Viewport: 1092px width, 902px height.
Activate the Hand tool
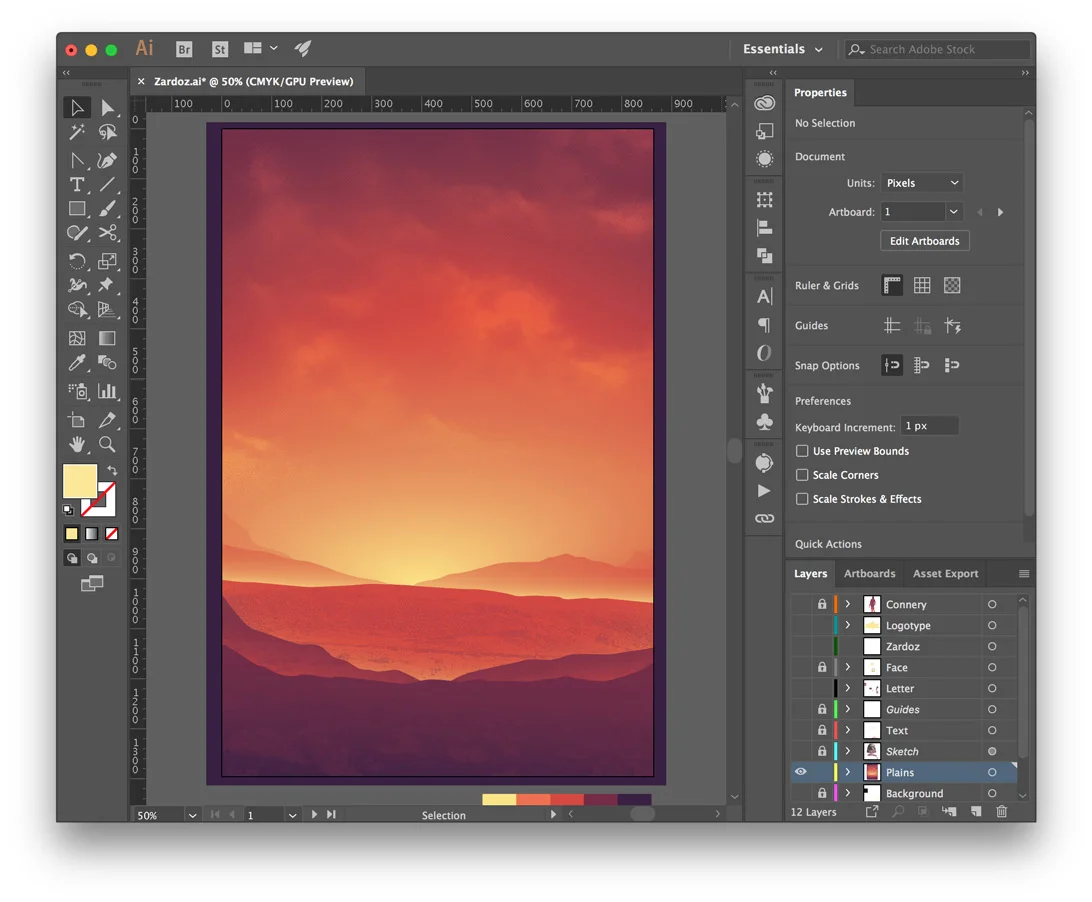[77, 444]
